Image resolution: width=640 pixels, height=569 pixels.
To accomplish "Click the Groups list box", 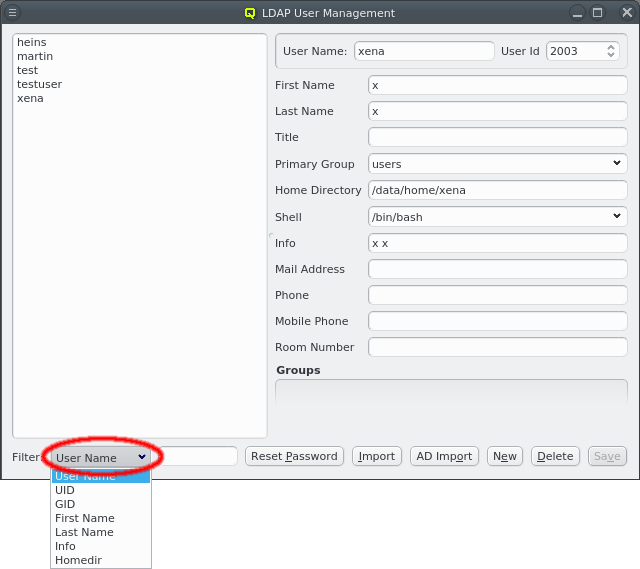I will tap(451, 392).
